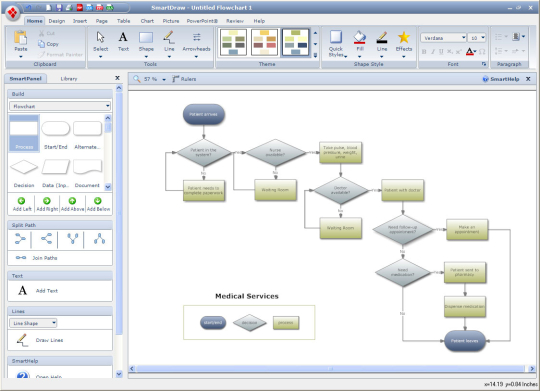Click the Add Below green arrow
The image size is (540, 391).
click(98, 201)
